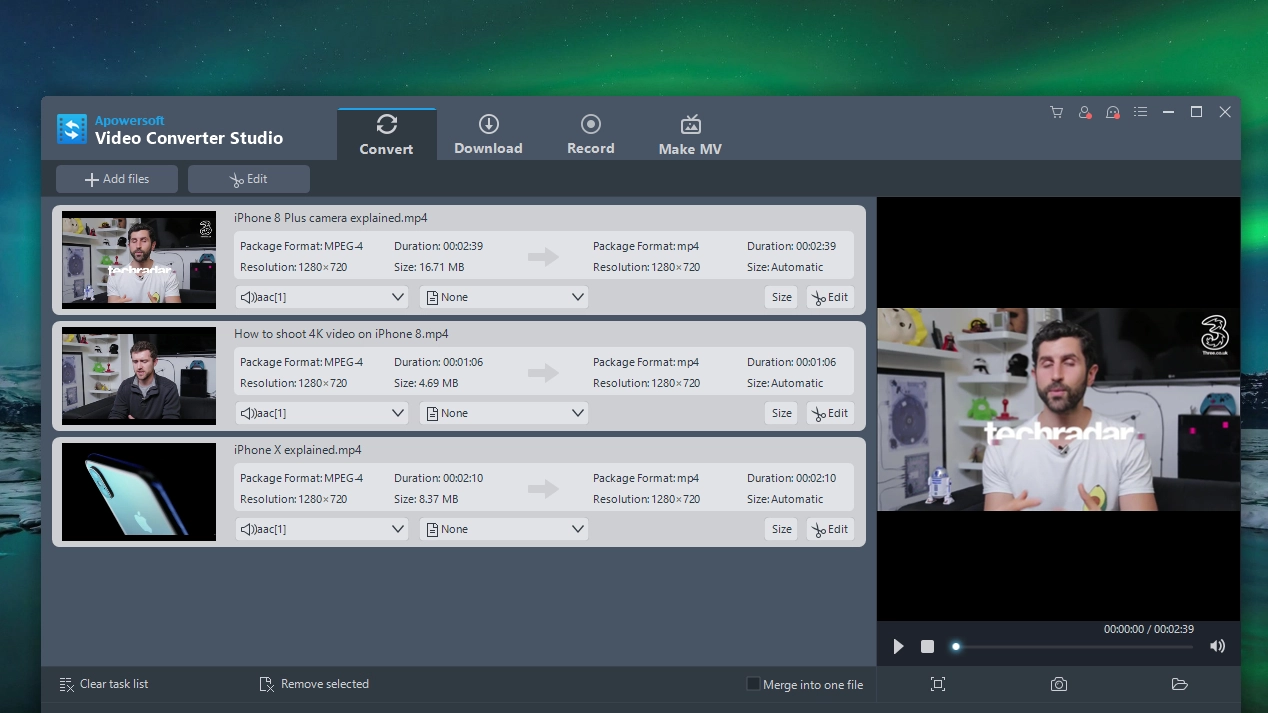Viewport: 1268px width, 713px height.
Task: Switch to the Download tab
Action: [x=488, y=135]
